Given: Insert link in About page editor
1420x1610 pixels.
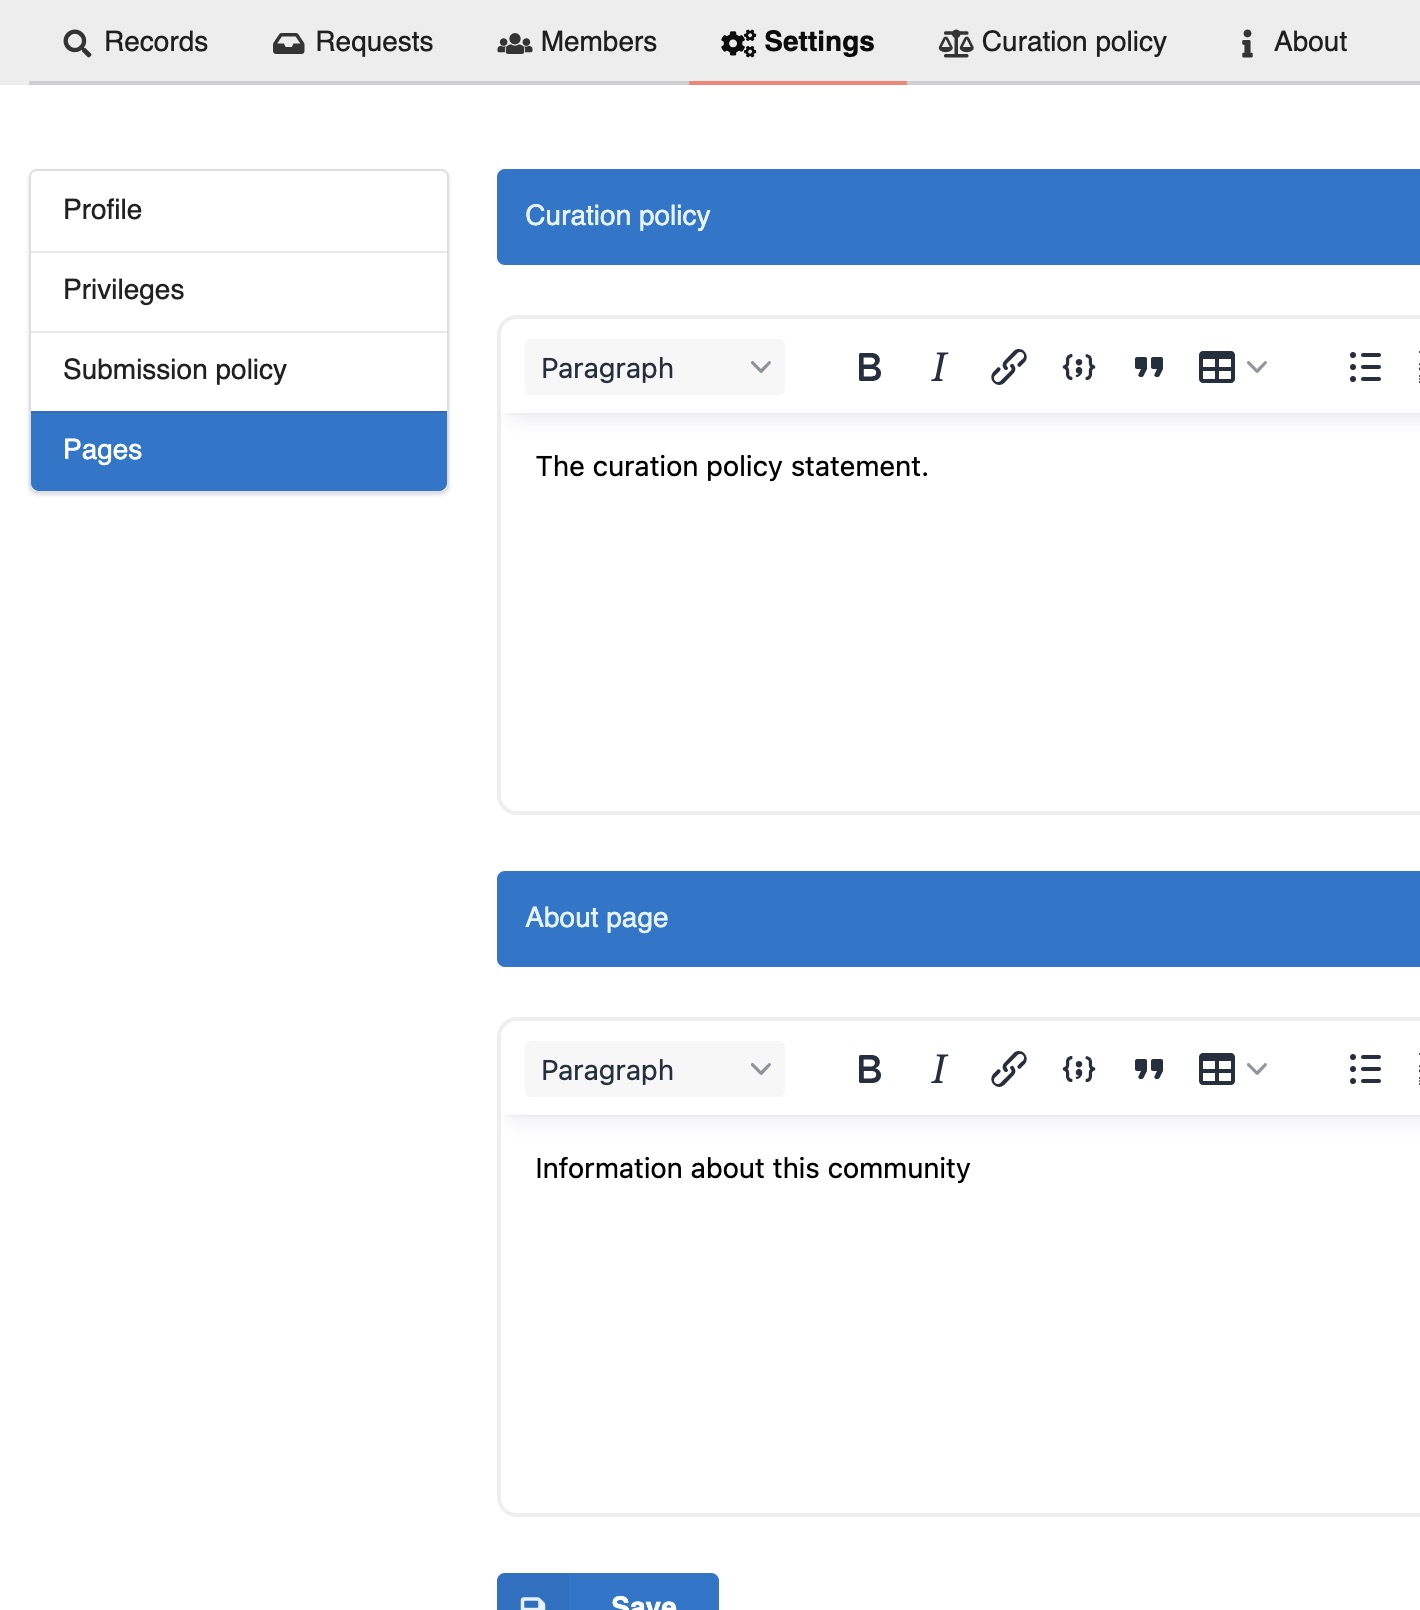Looking at the screenshot, I should pyautogui.click(x=1008, y=1069).
